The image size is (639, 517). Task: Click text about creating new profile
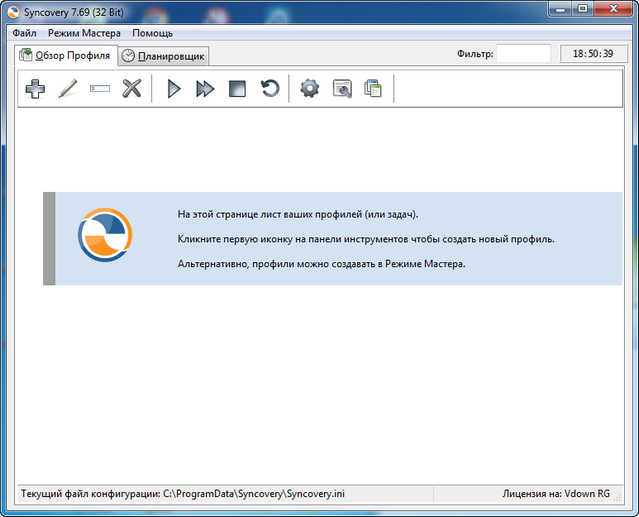point(366,239)
